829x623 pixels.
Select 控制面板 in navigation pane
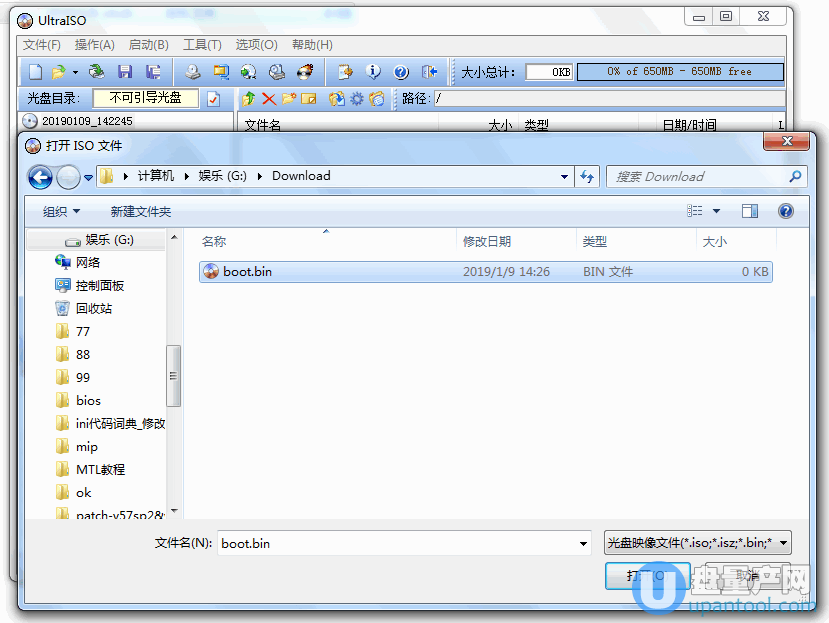point(99,286)
